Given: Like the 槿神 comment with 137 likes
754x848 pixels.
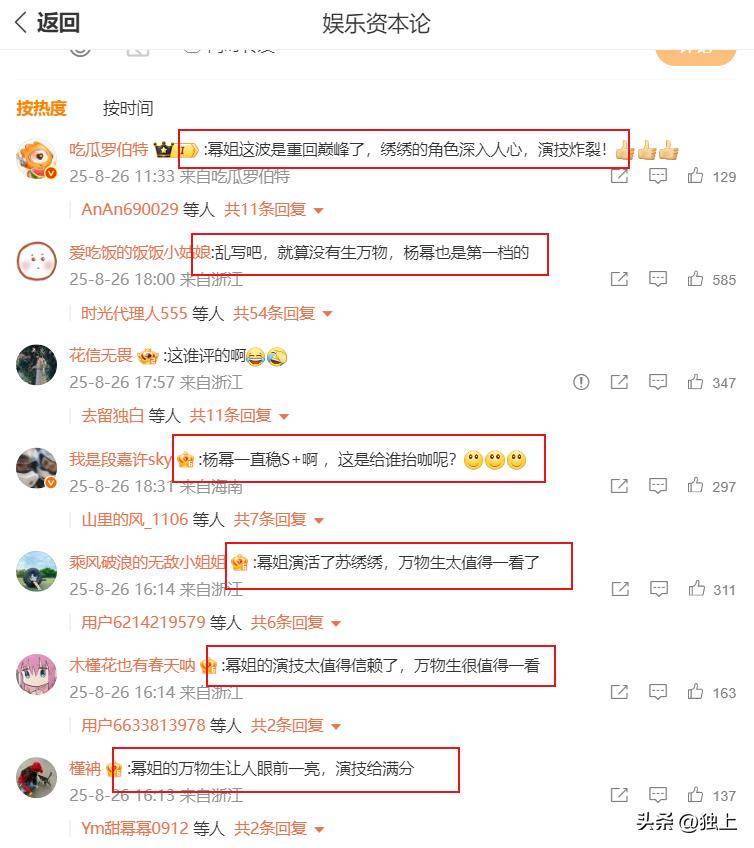Looking at the screenshot, I should click(x=695, y=794).
